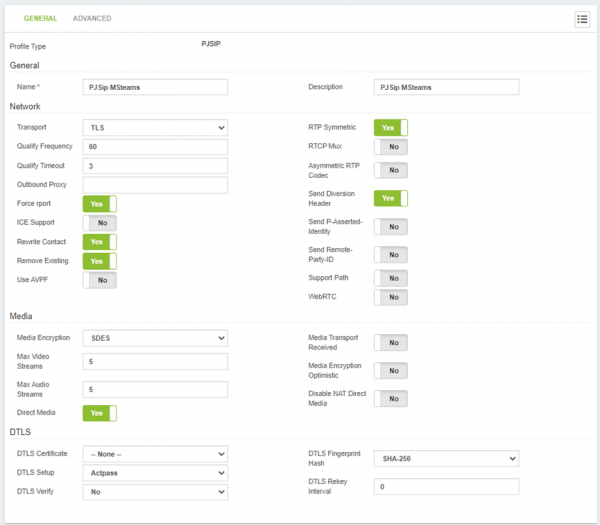Switch to the ADVANCED tab

click(x=92, y=18)
